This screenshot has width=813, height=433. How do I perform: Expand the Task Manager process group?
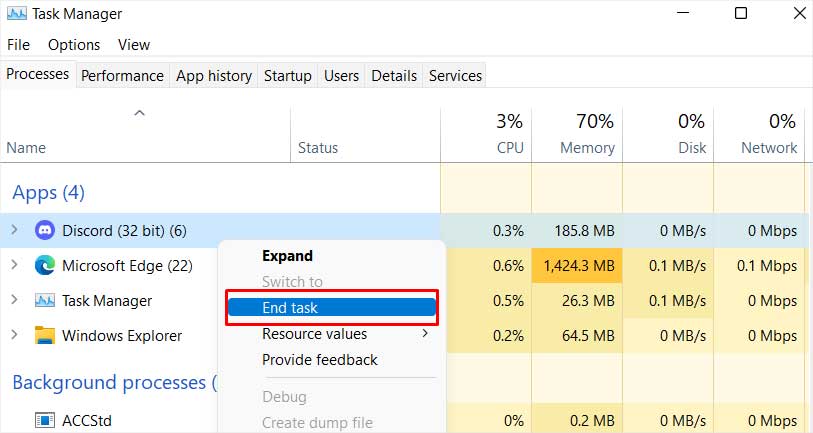click(x=15, y=300)
